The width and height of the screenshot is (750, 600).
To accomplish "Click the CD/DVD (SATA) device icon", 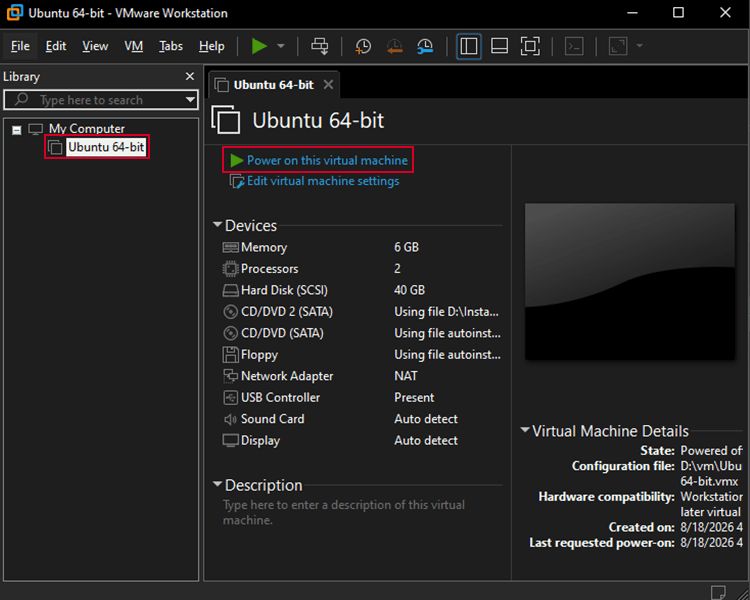I will coord(230,333).
